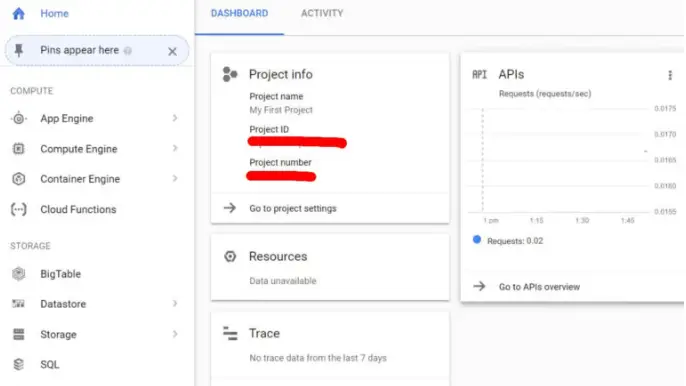Click the Trace card title

[264, 333]
